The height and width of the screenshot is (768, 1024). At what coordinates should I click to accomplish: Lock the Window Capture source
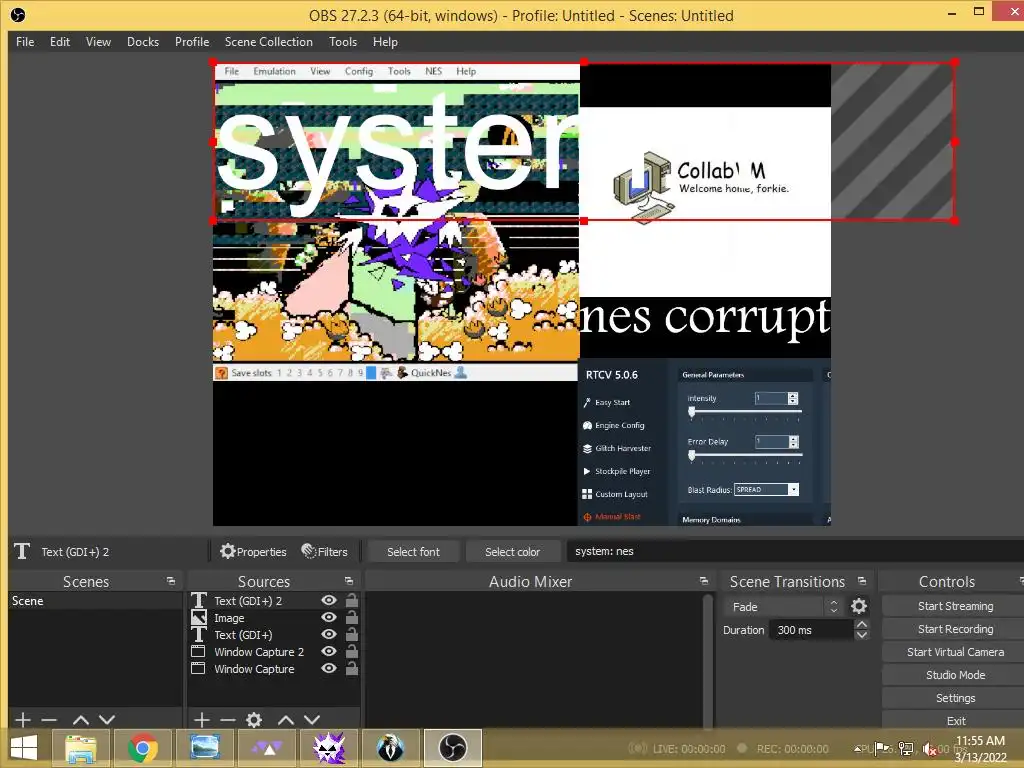pyautogui.click(x=351, y=668)
